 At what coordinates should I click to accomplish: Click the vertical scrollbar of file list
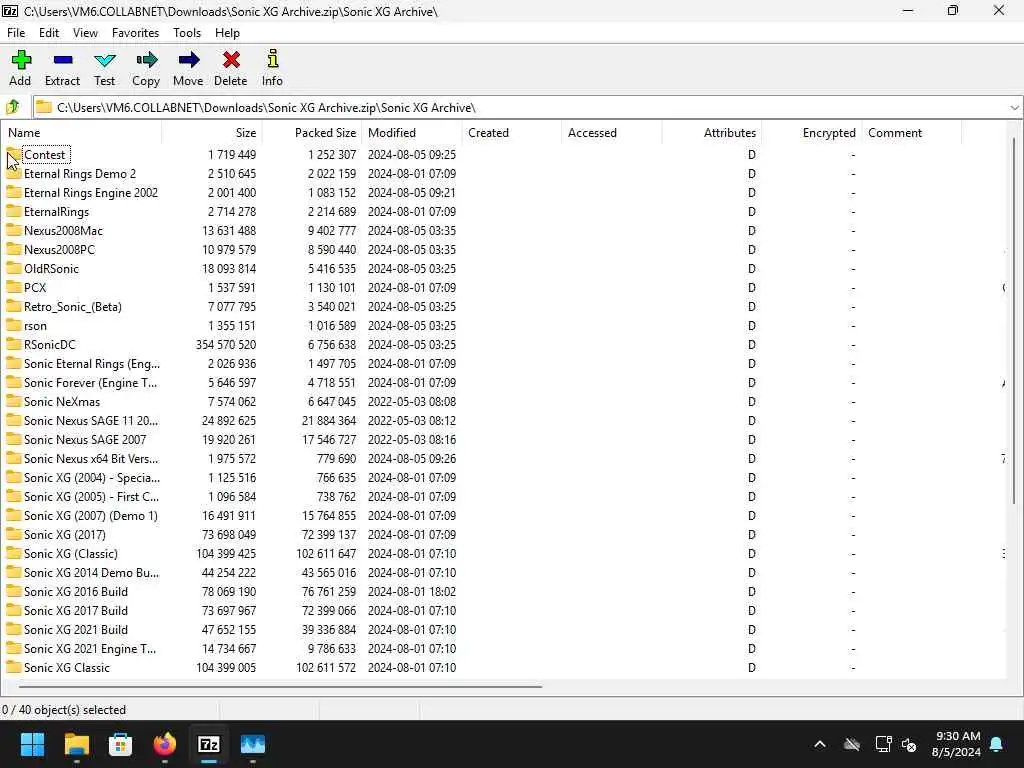pyautogui.click(x=1014, y=320)
